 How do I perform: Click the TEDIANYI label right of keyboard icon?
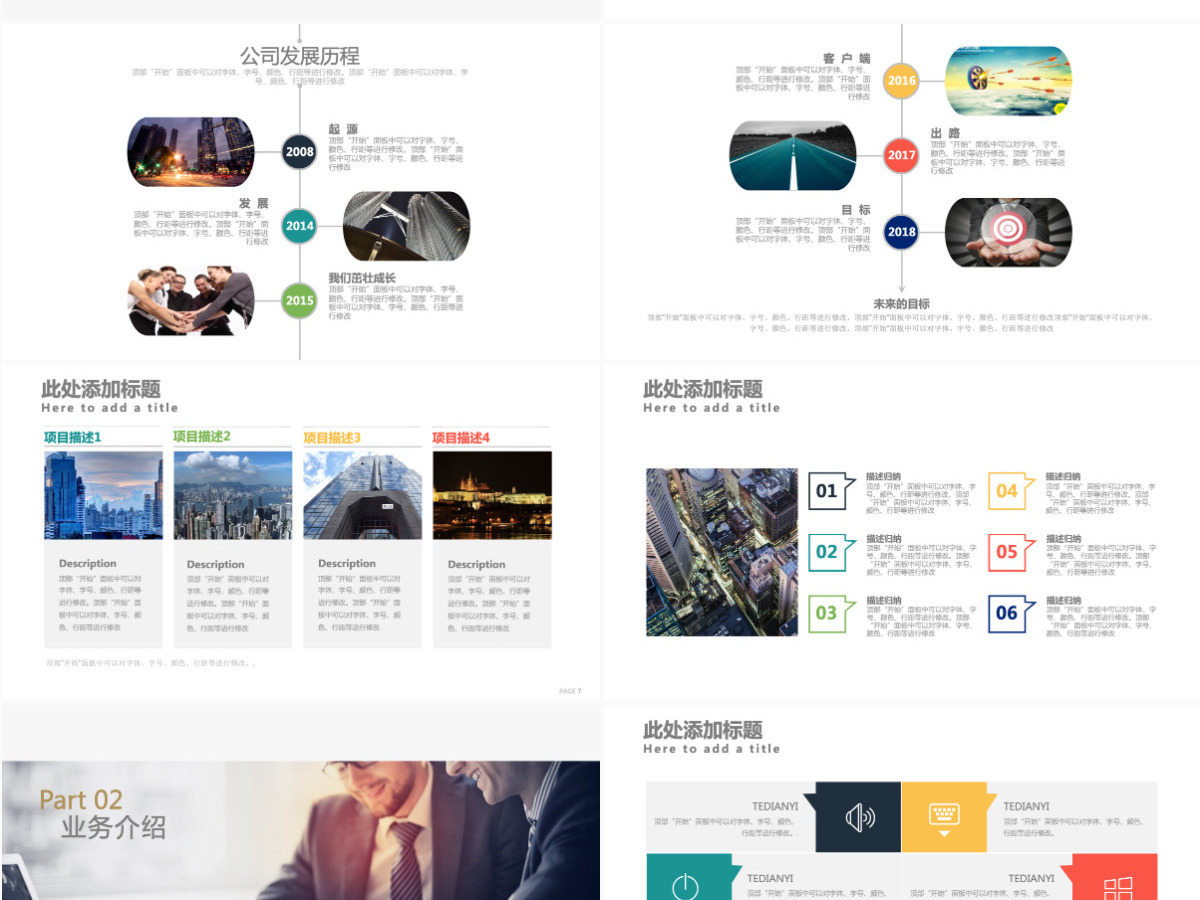pos(1027,806)
